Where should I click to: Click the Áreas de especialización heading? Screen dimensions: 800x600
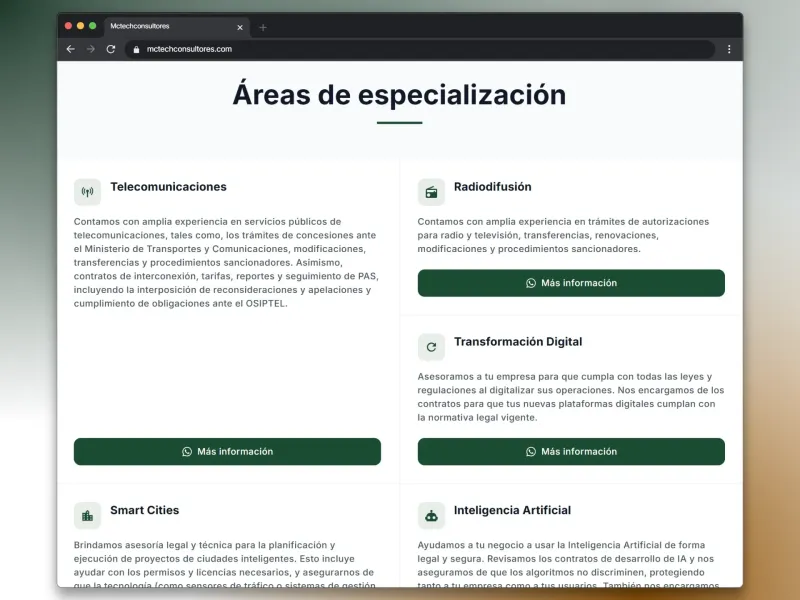point(398,94)
